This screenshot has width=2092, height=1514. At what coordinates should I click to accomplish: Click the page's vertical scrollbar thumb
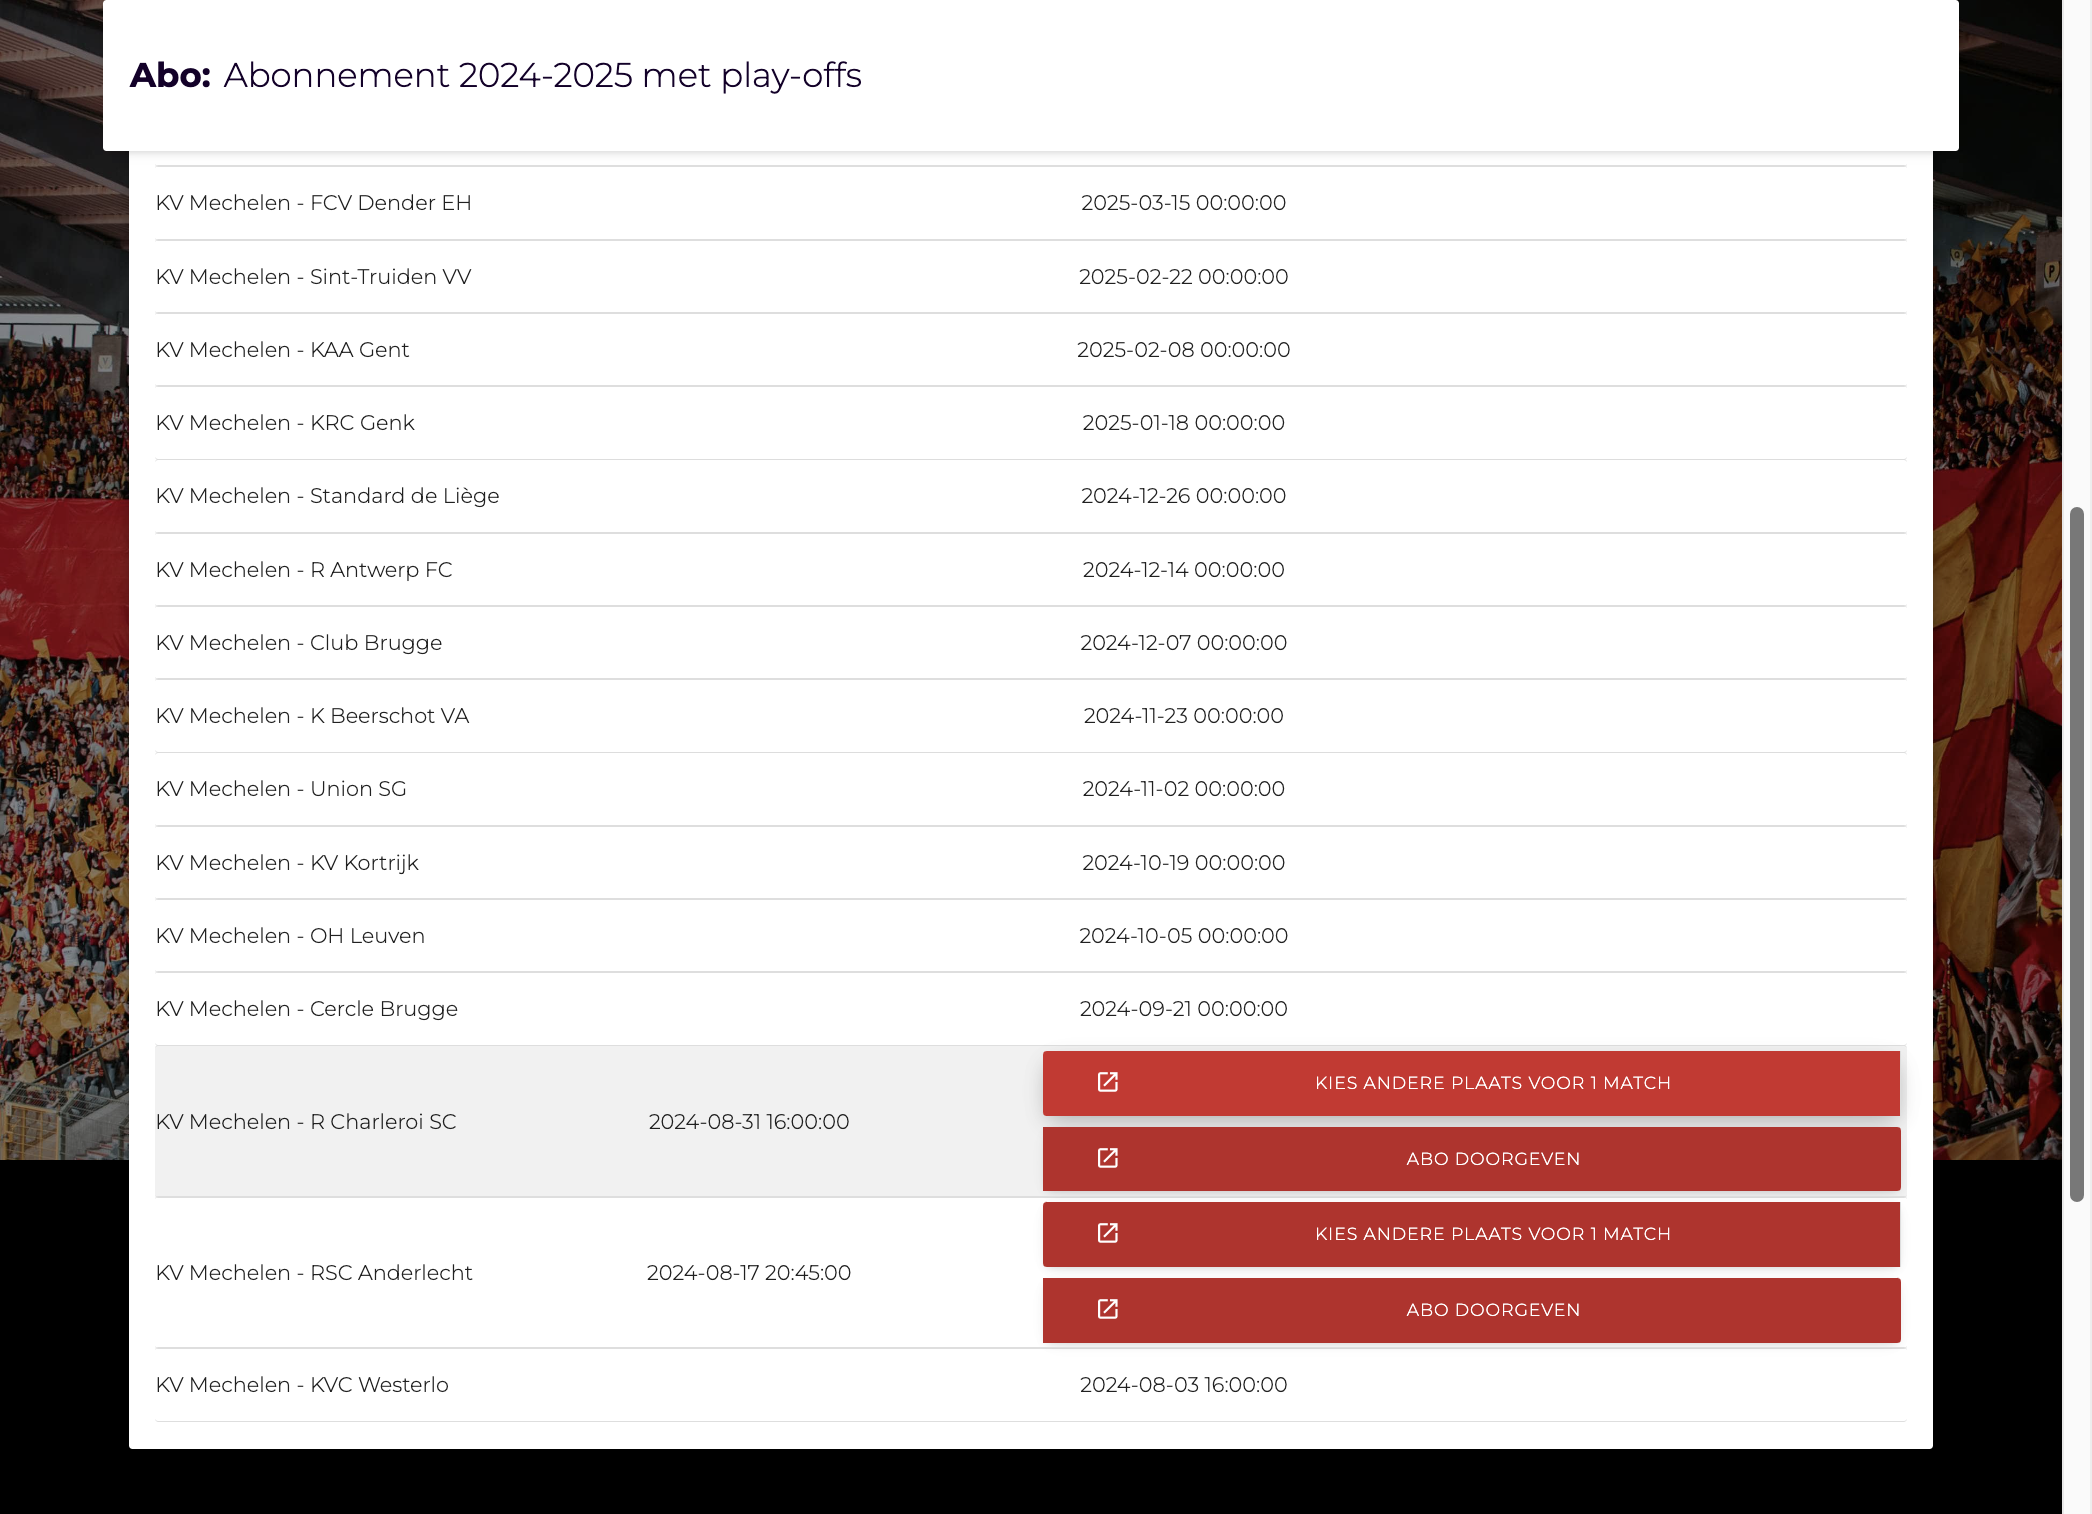[x=2077, y=854]
